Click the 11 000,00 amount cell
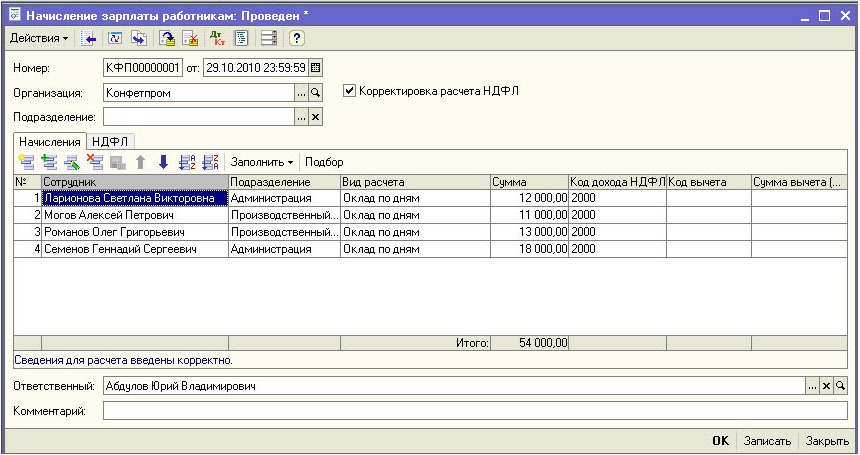The image size is (860, 455). click(529, 215)
